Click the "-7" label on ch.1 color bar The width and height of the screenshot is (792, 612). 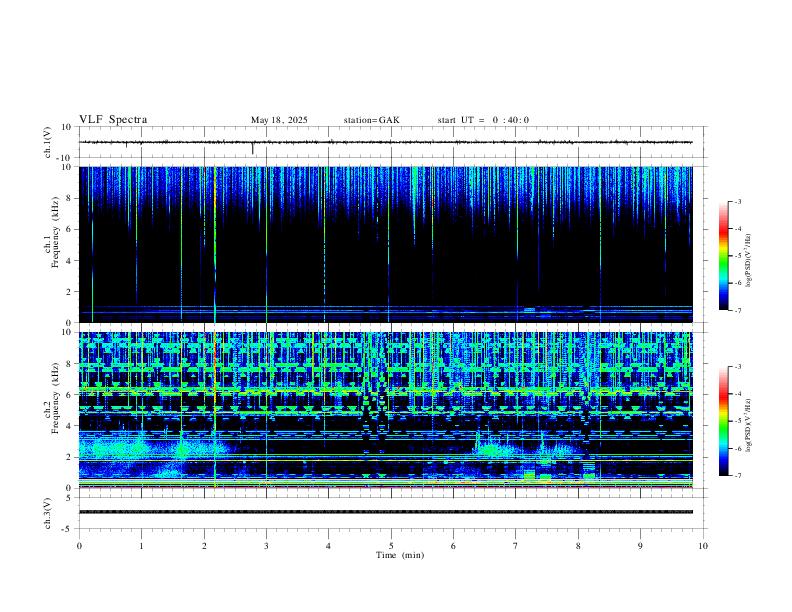click(737, 310)
